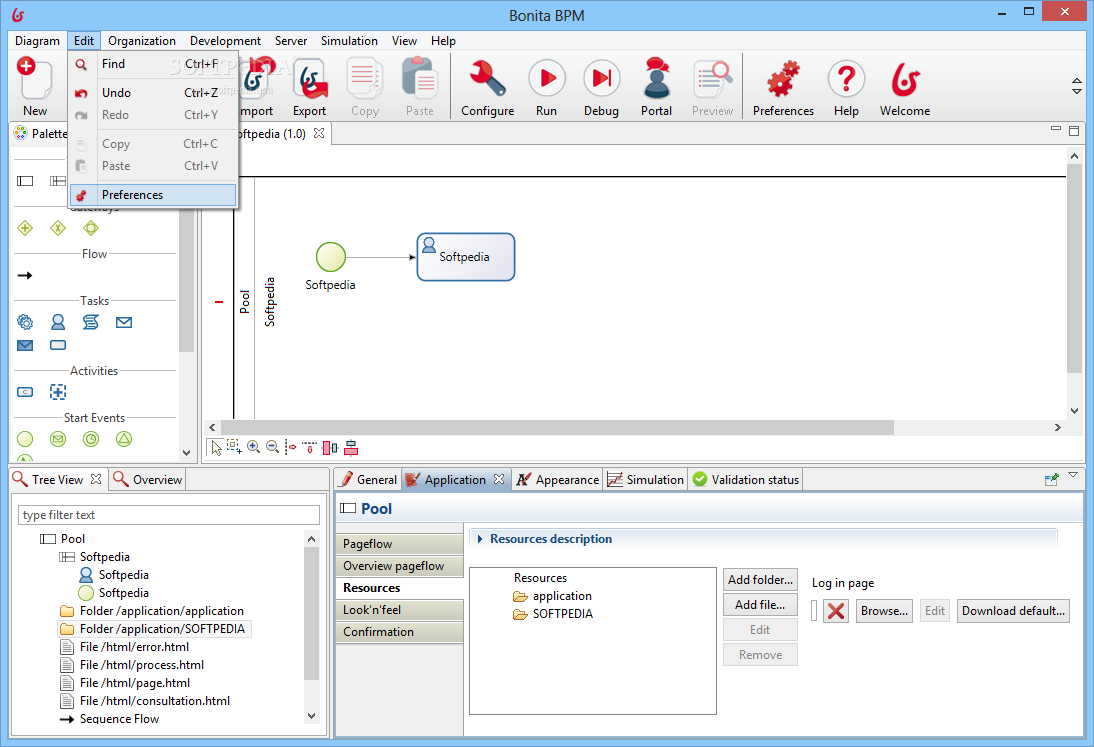Open the Welcome page icon

(905, 86)
